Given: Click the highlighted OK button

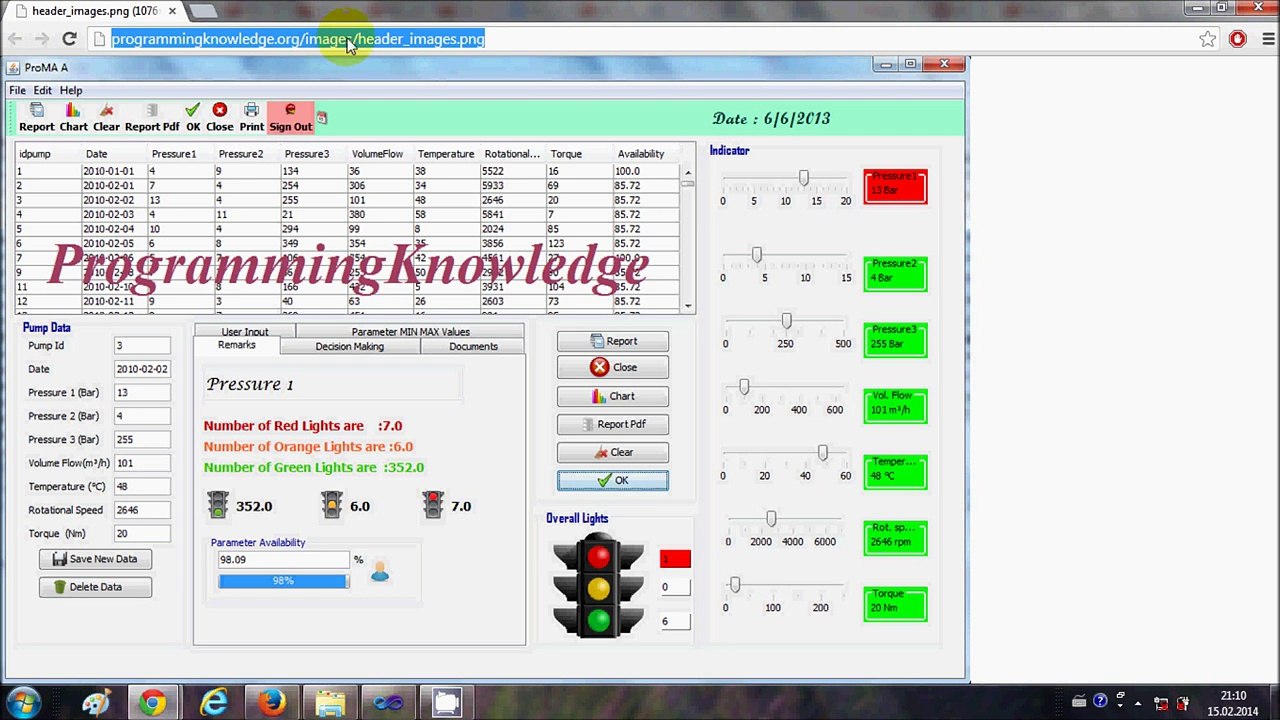Looking at the screenshot, I should tap(613, 481).
